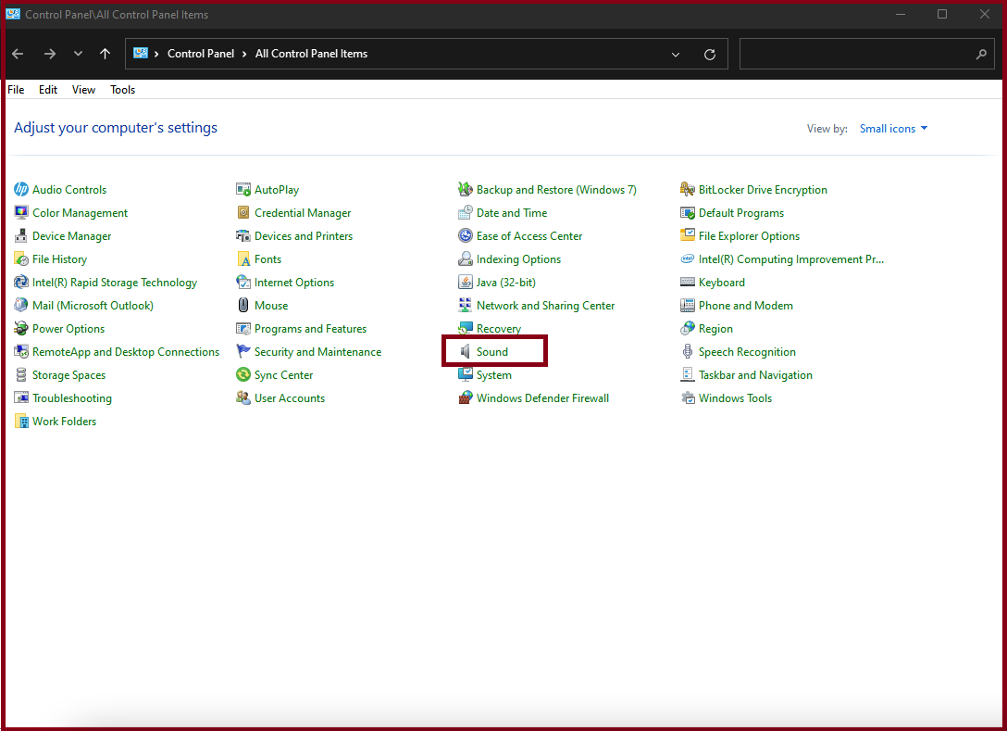Open Phone and Modem
The image size is (1007, 731).
[746, 306]
